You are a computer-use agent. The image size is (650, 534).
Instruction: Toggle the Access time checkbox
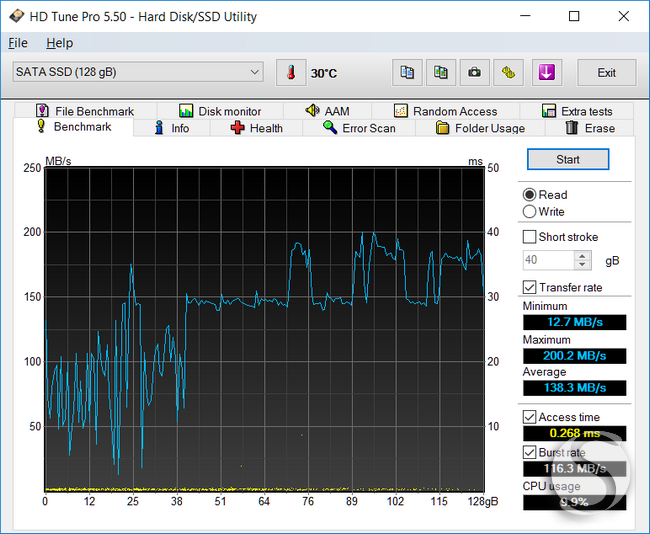point(529,417)
